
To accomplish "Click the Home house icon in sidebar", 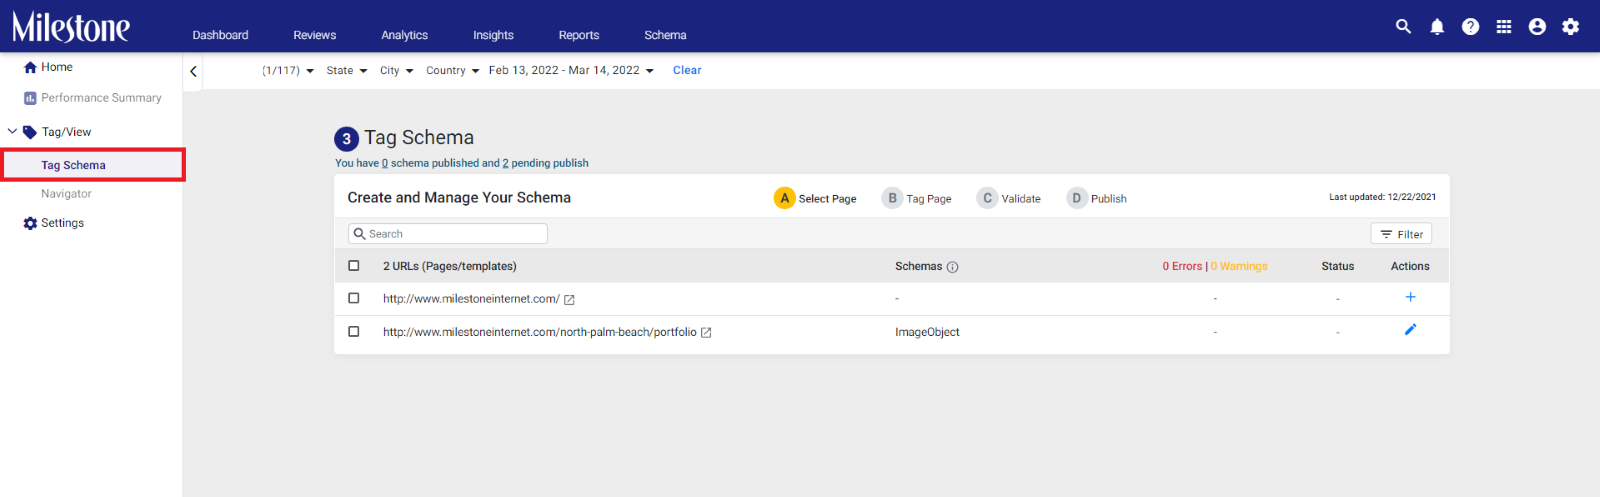I will (30, 67).
